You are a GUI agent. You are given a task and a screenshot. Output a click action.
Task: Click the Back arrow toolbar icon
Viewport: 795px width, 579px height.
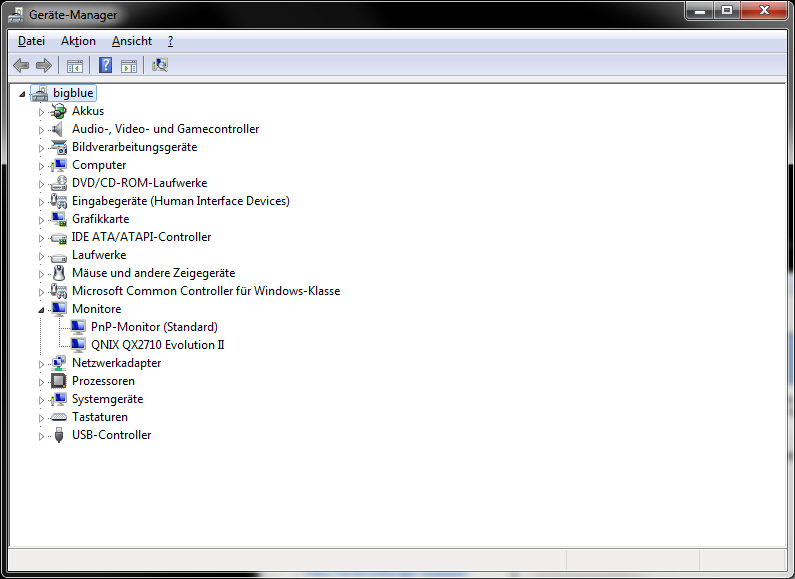pyautogui.click(x=21, y=65)
